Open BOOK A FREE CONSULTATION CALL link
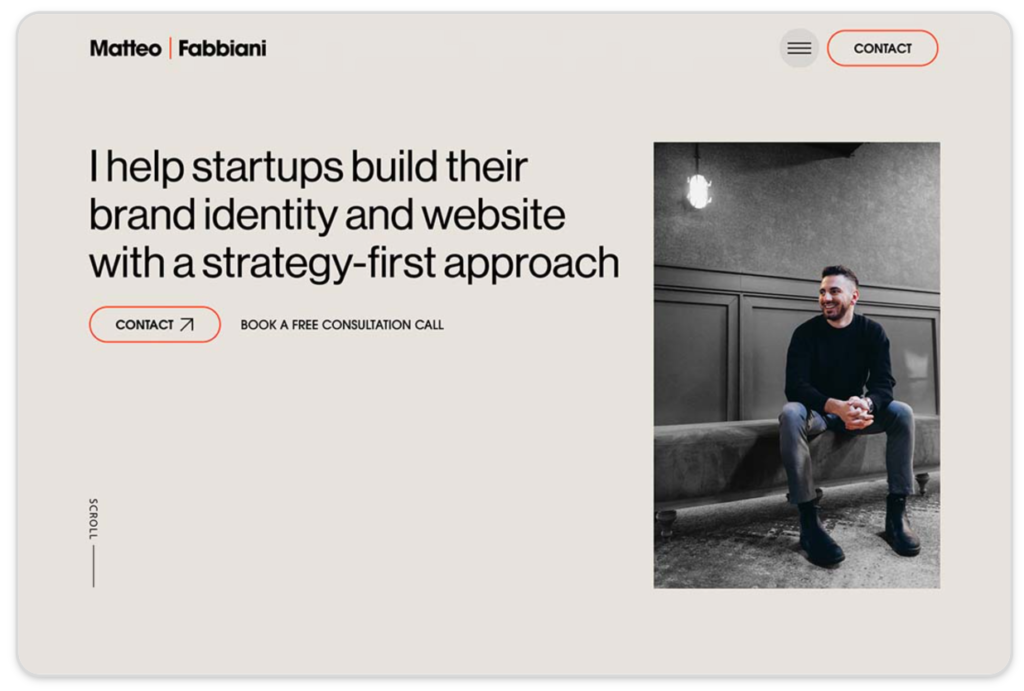1024x691 pixels. (x=341, y=324)
